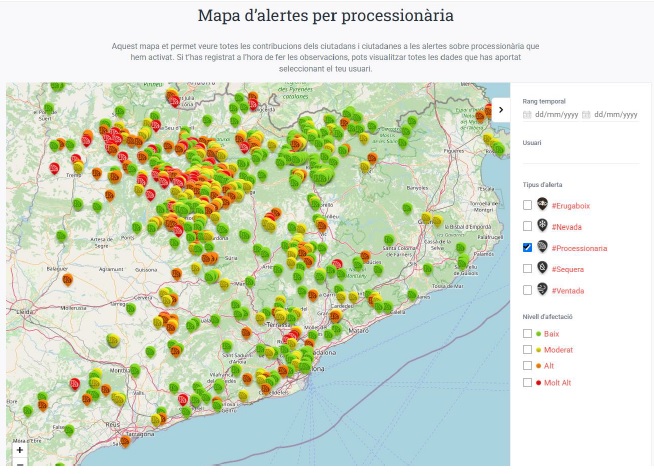Open the start date picker
This screenshot has height=474, width=654.
tap(551, 115)
